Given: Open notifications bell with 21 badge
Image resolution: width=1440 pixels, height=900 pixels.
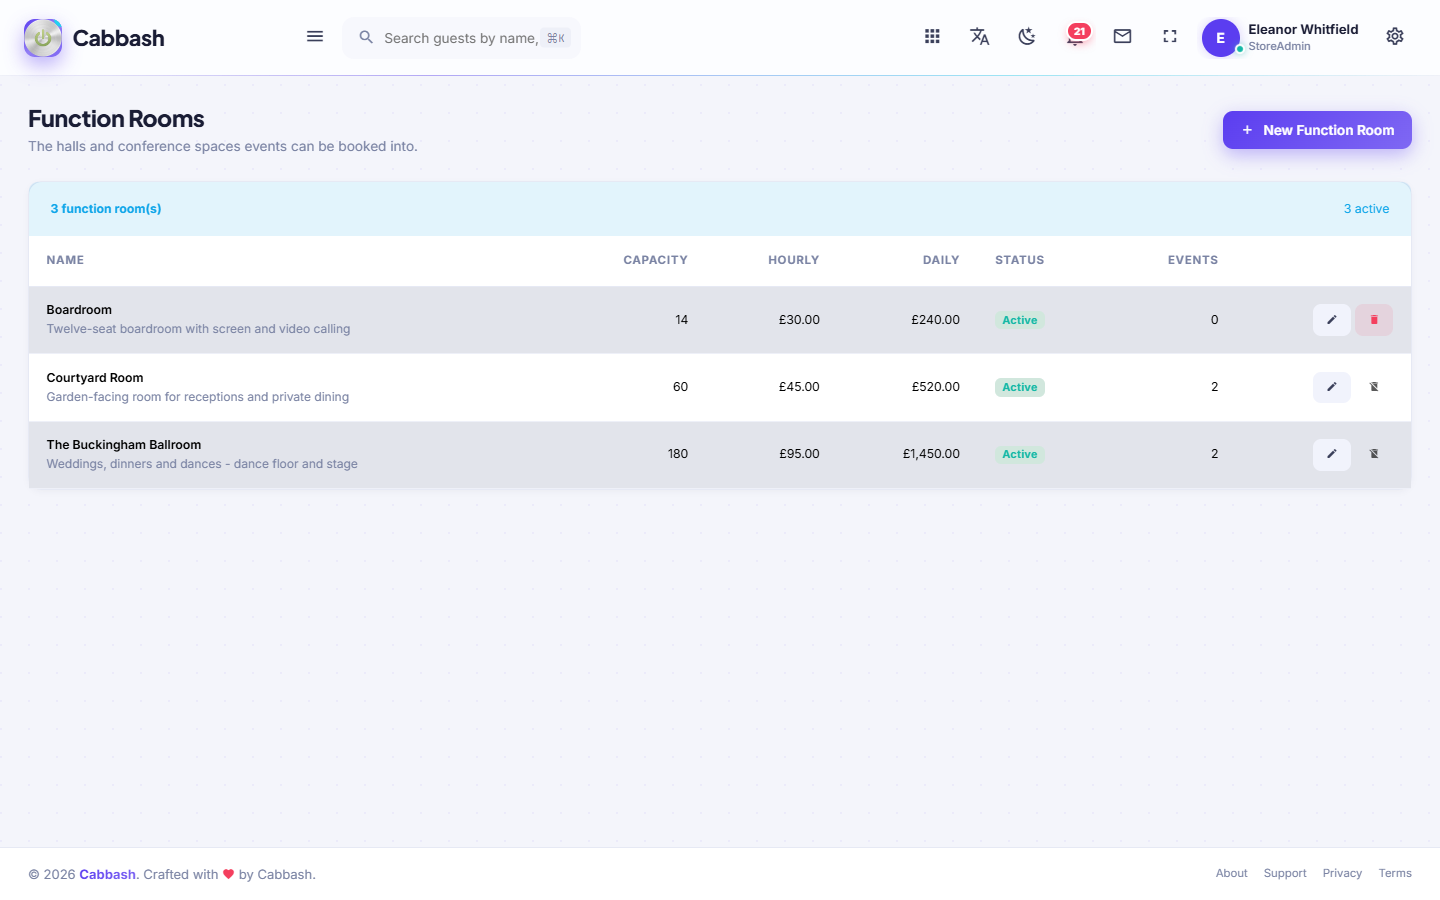Looking at the screenshot, I should pyautogui.click(x=1076, y=37).
